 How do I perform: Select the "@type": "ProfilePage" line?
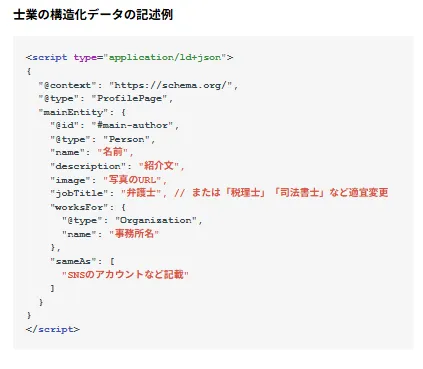click(106, 99)
